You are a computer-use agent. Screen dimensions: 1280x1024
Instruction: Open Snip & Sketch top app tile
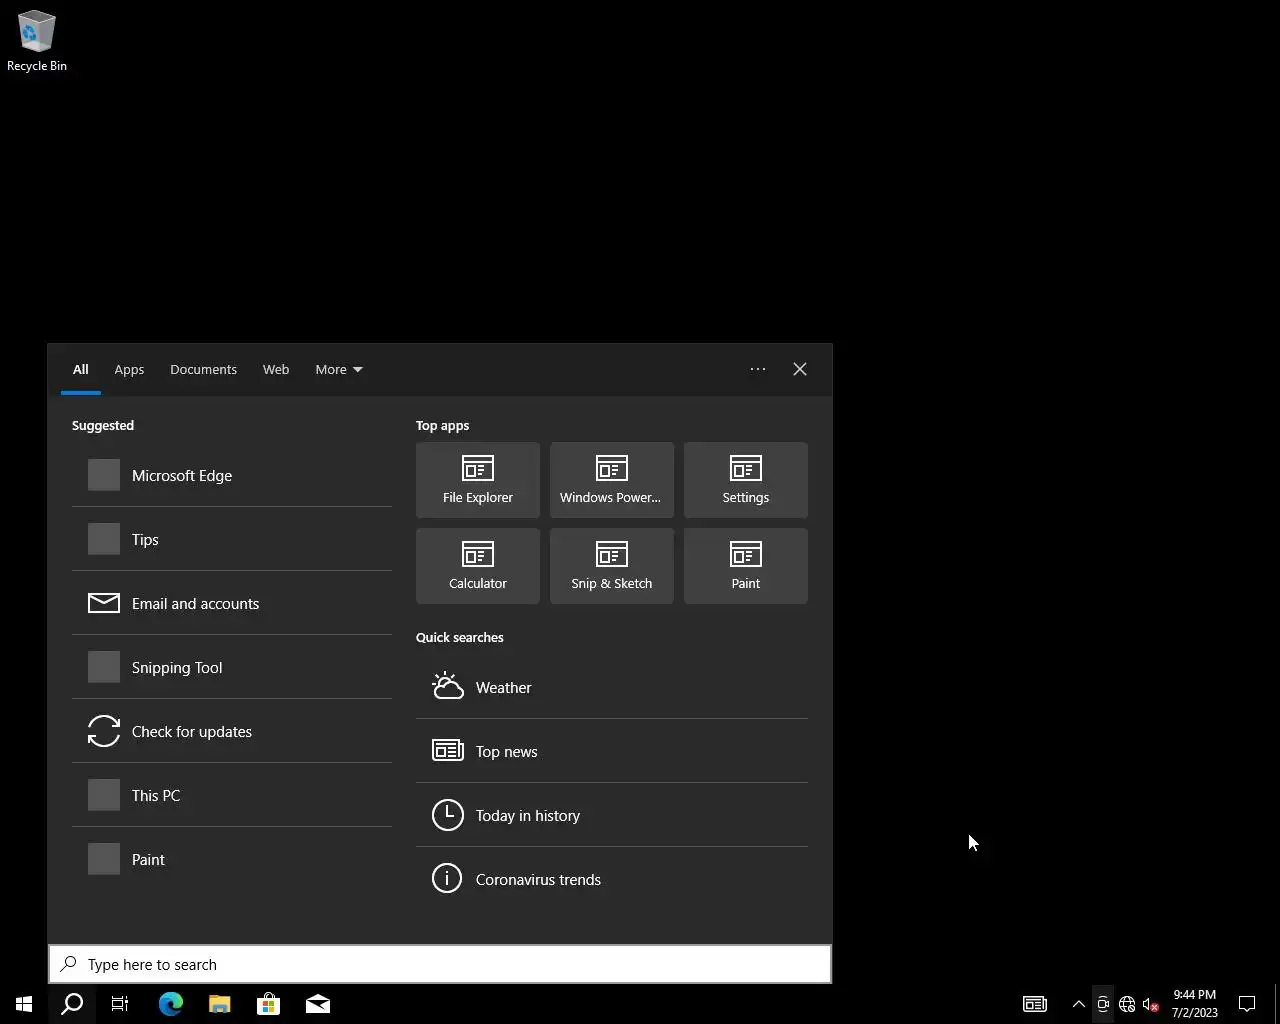(x=612, y=566)
